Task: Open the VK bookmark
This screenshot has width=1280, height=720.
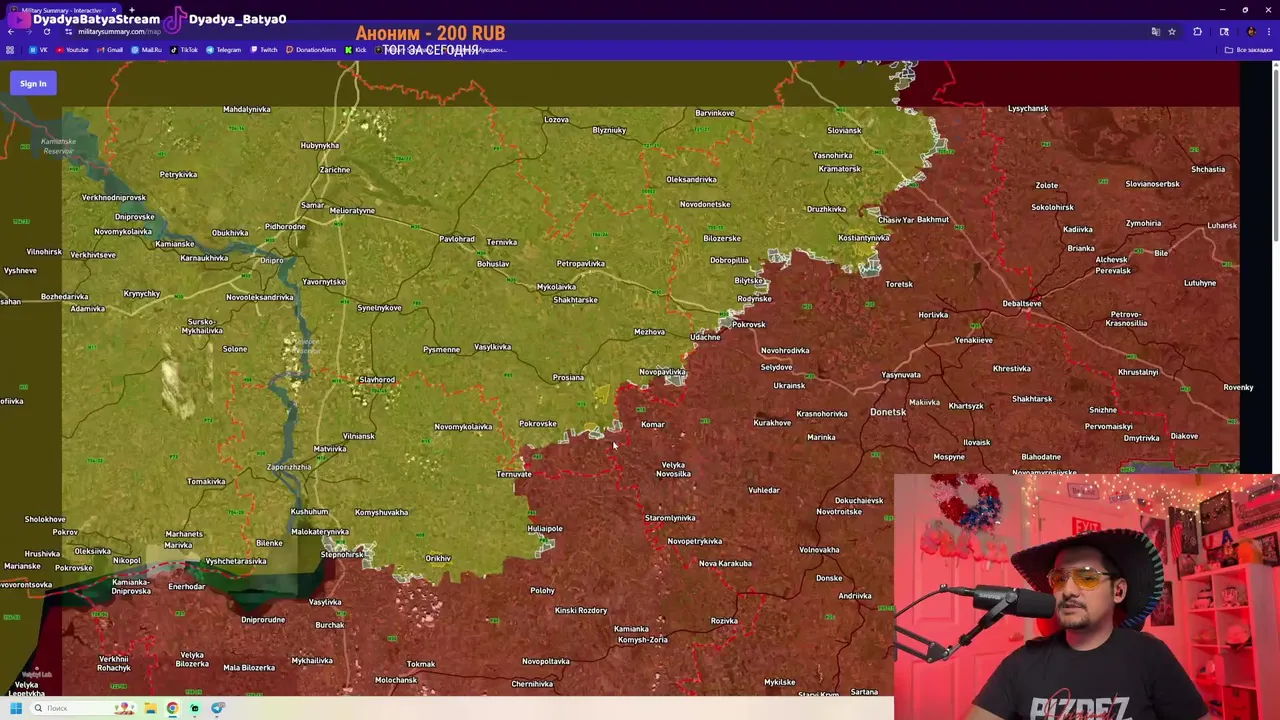Action: coord(39,50)
